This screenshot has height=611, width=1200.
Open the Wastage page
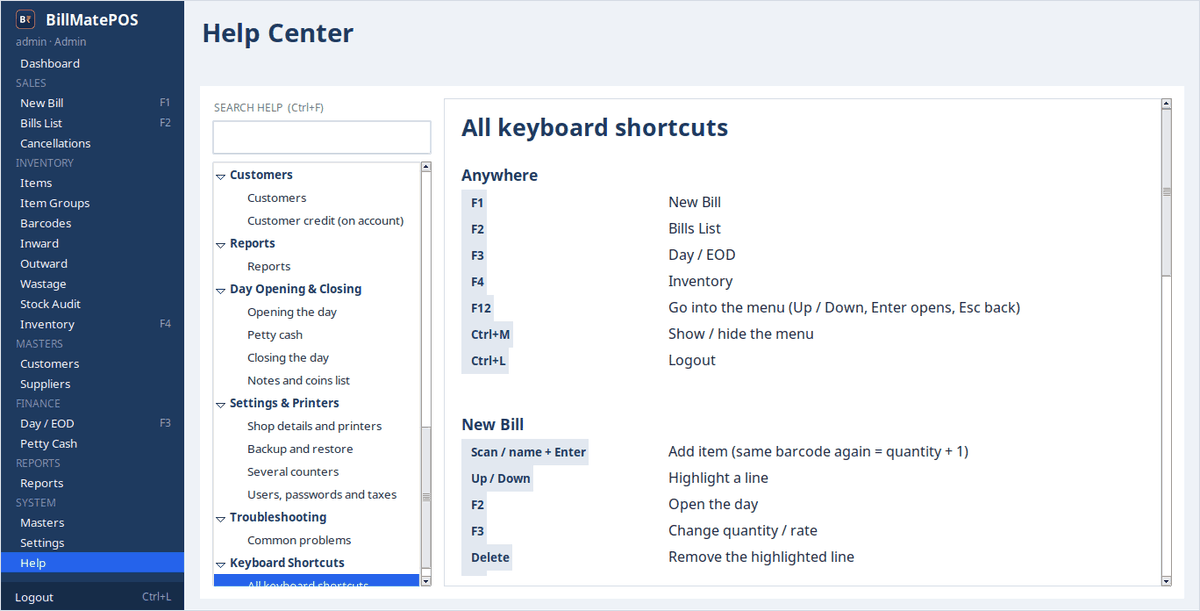[92, 284]
